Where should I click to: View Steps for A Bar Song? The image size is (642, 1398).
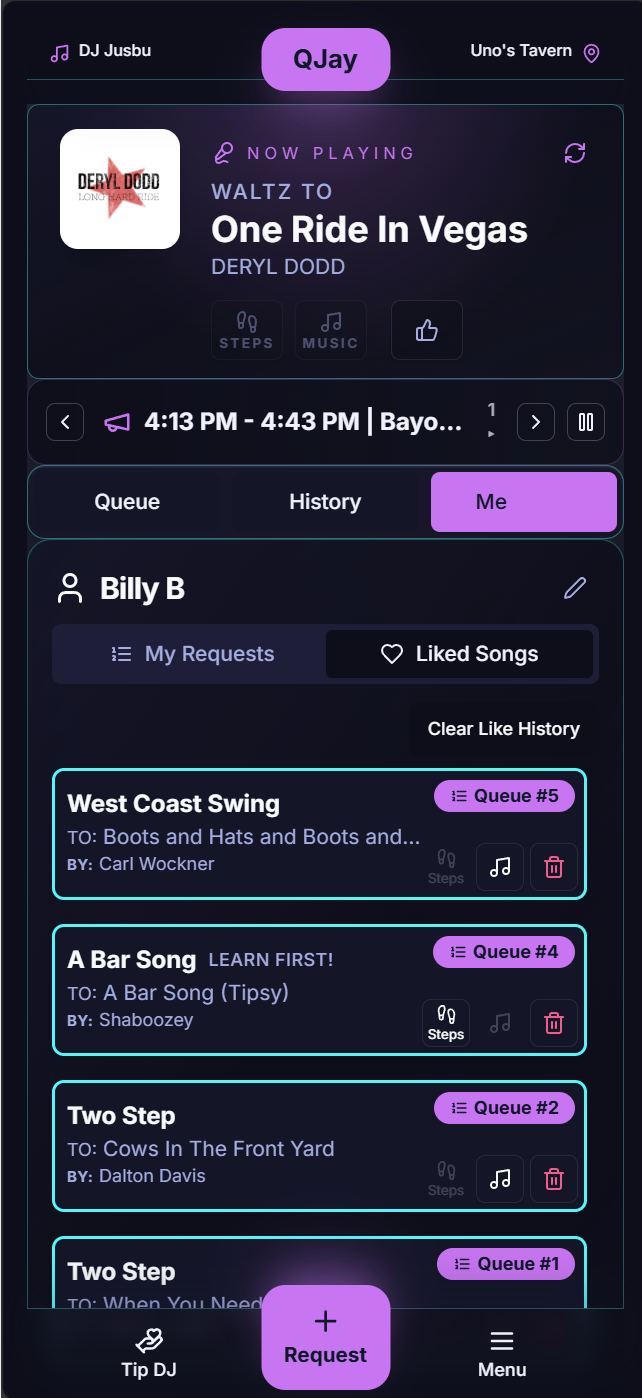pos(446,1022)
